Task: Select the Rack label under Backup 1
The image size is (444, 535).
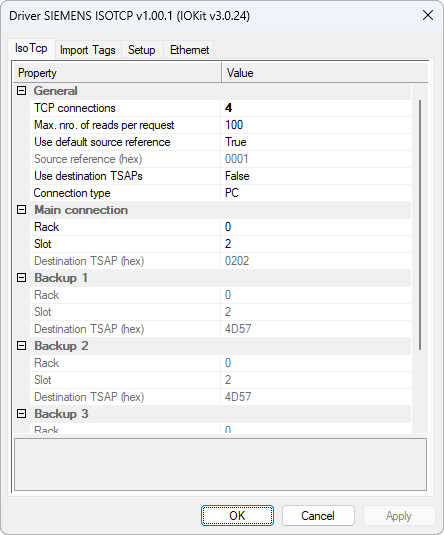Action: click(x=46, y=295)
